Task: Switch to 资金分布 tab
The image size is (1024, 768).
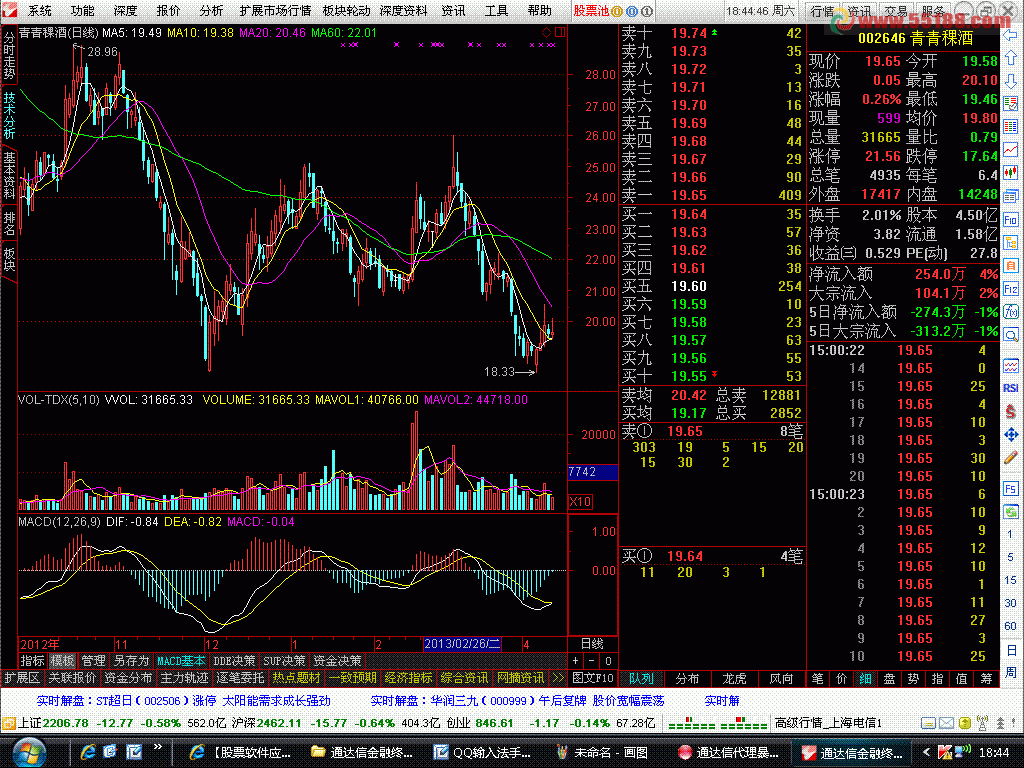Action: [128, 678]
